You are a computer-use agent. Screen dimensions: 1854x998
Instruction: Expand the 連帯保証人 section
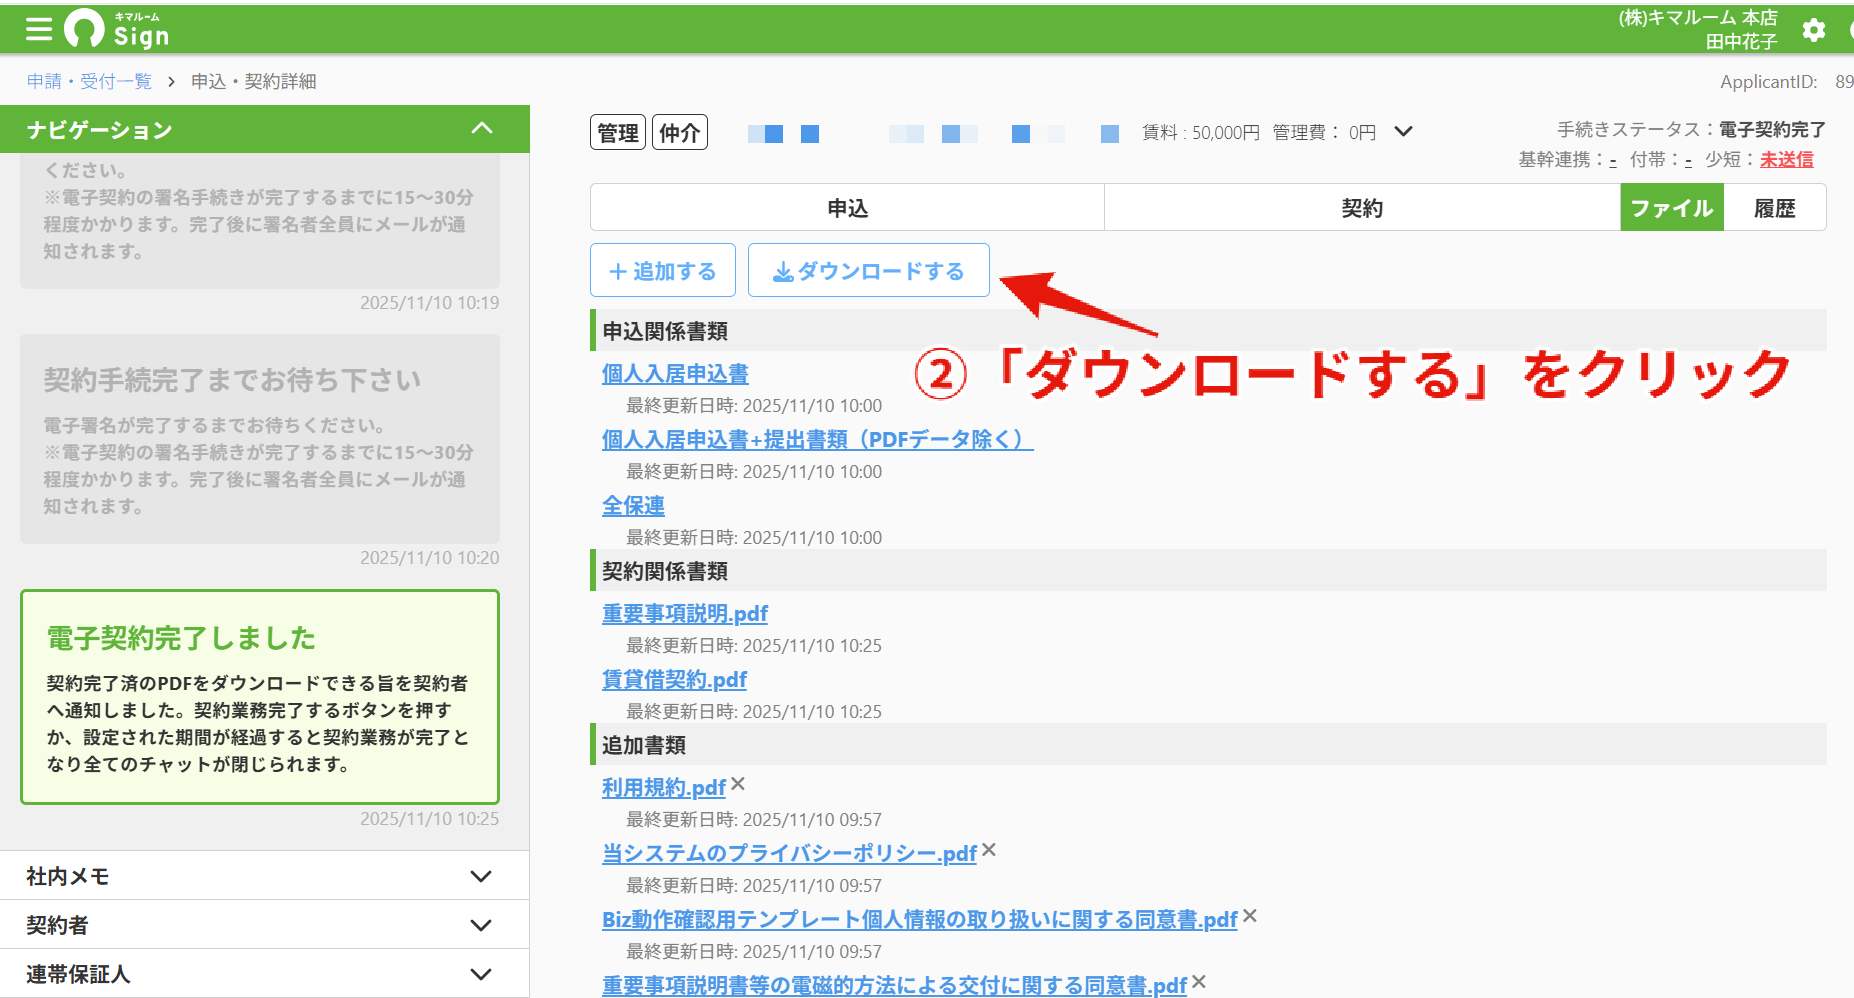(264, 974)
